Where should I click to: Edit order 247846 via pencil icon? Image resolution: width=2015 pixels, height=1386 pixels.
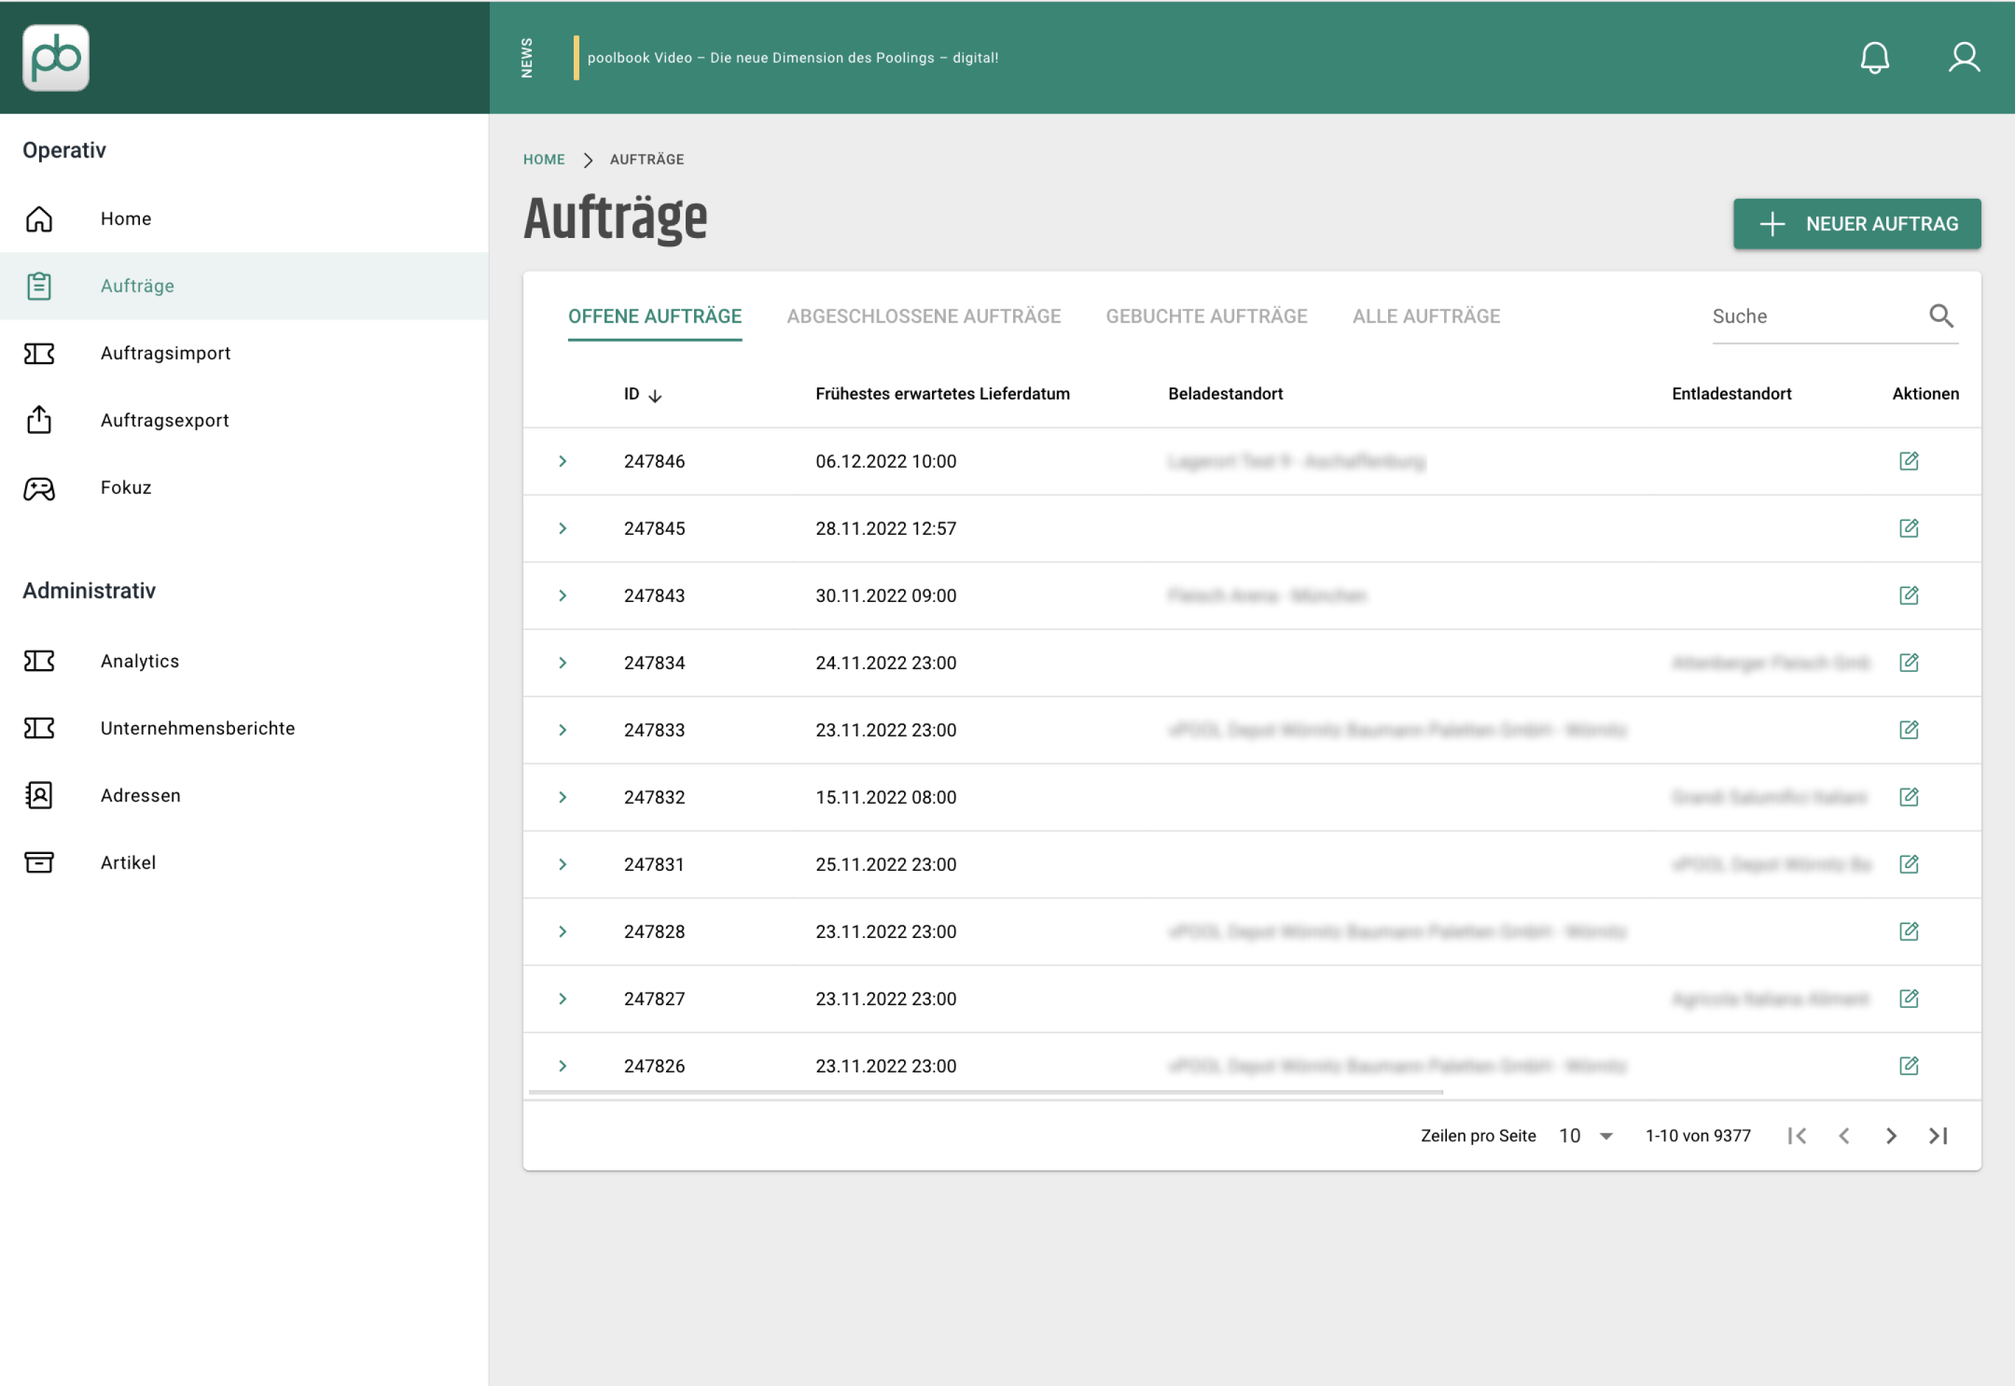pos(1908,461)
